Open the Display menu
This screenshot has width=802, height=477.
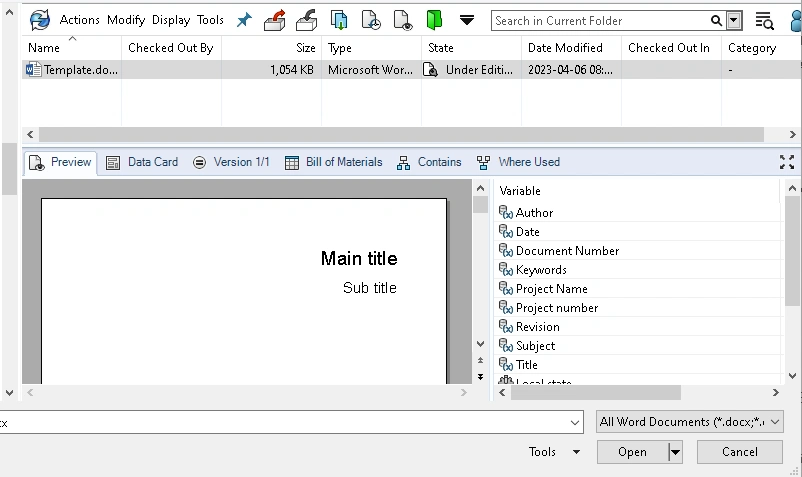point(171,20)
